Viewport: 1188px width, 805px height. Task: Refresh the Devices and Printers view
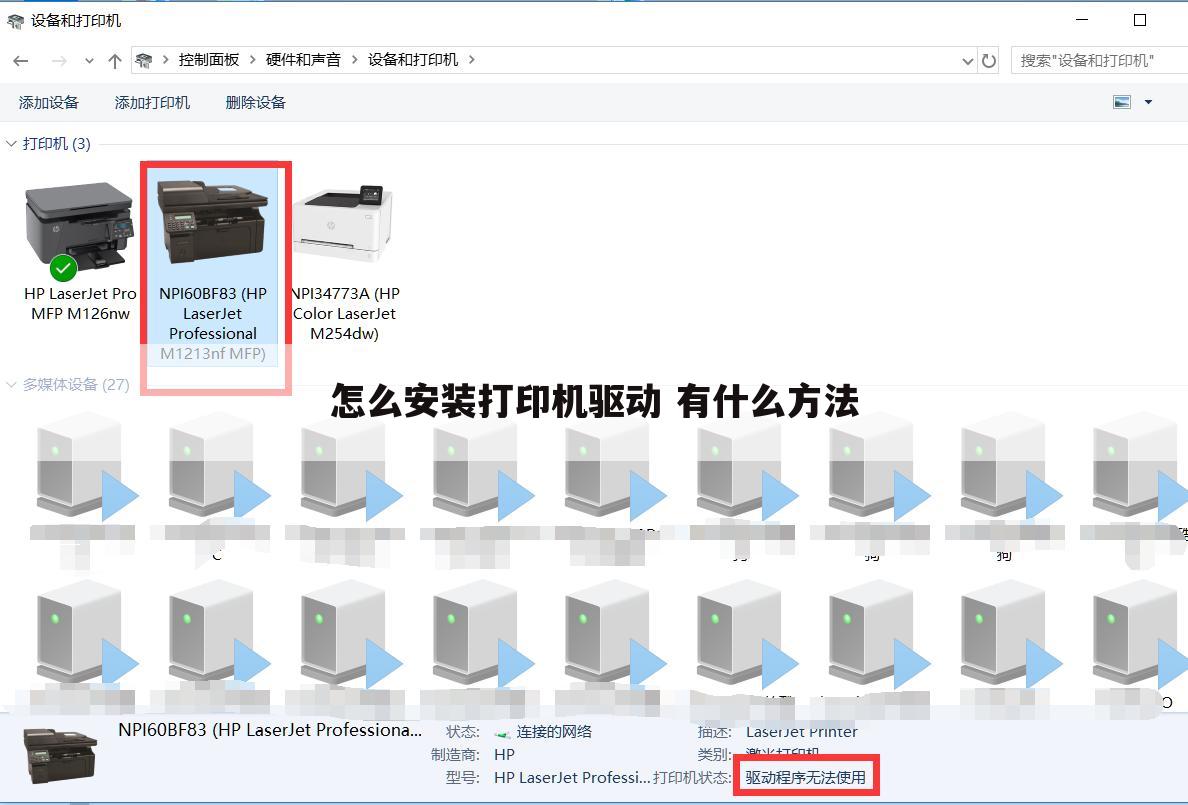(x=989, y=60)
